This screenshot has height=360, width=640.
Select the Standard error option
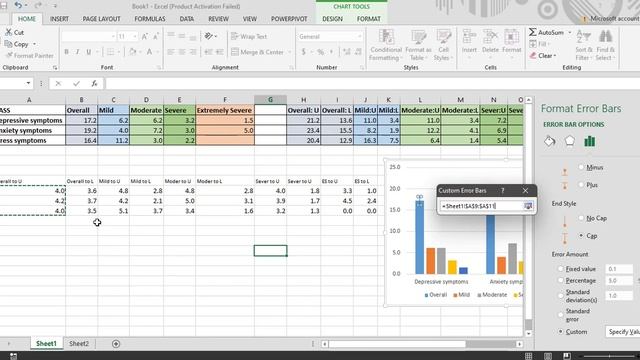561,315
